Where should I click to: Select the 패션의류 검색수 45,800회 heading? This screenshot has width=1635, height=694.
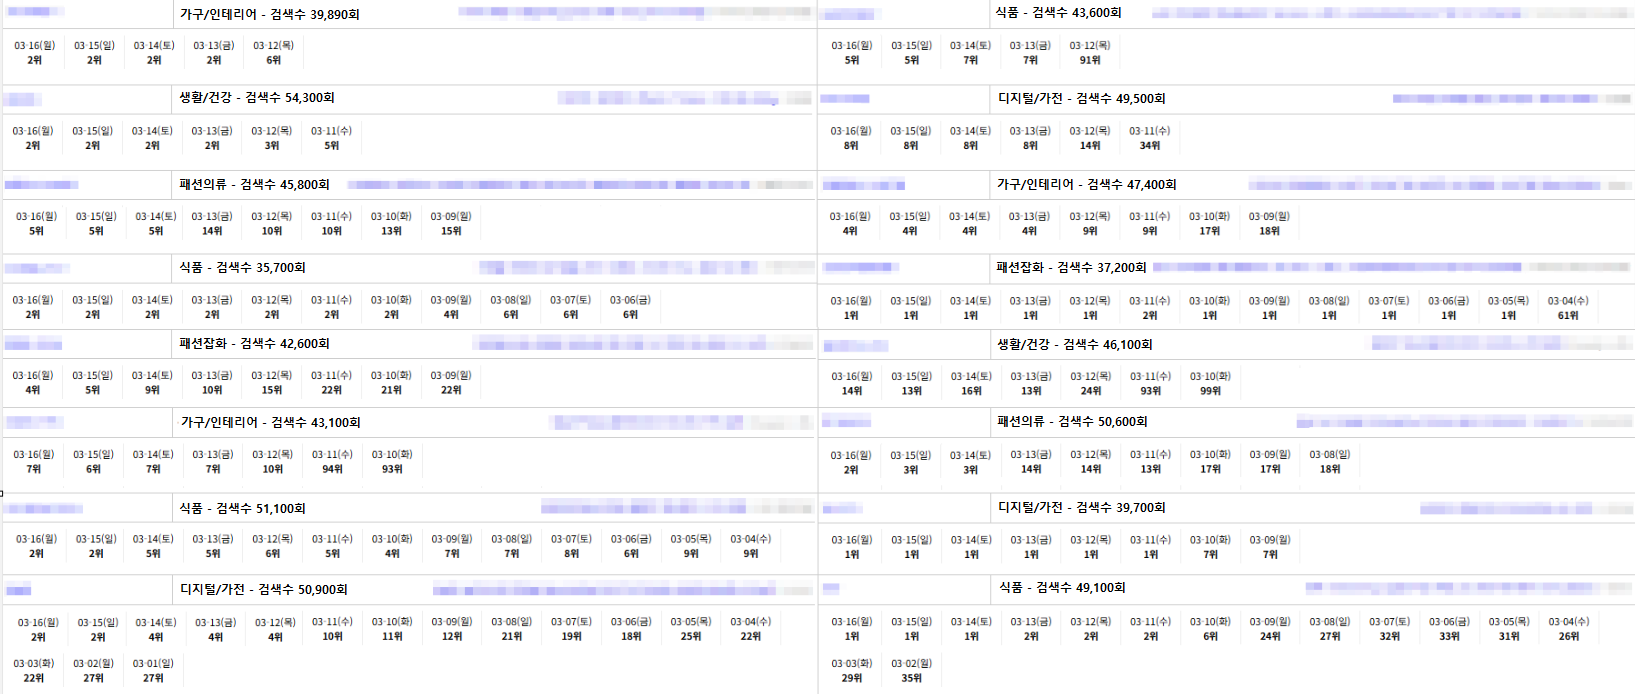tap(254, 184)
